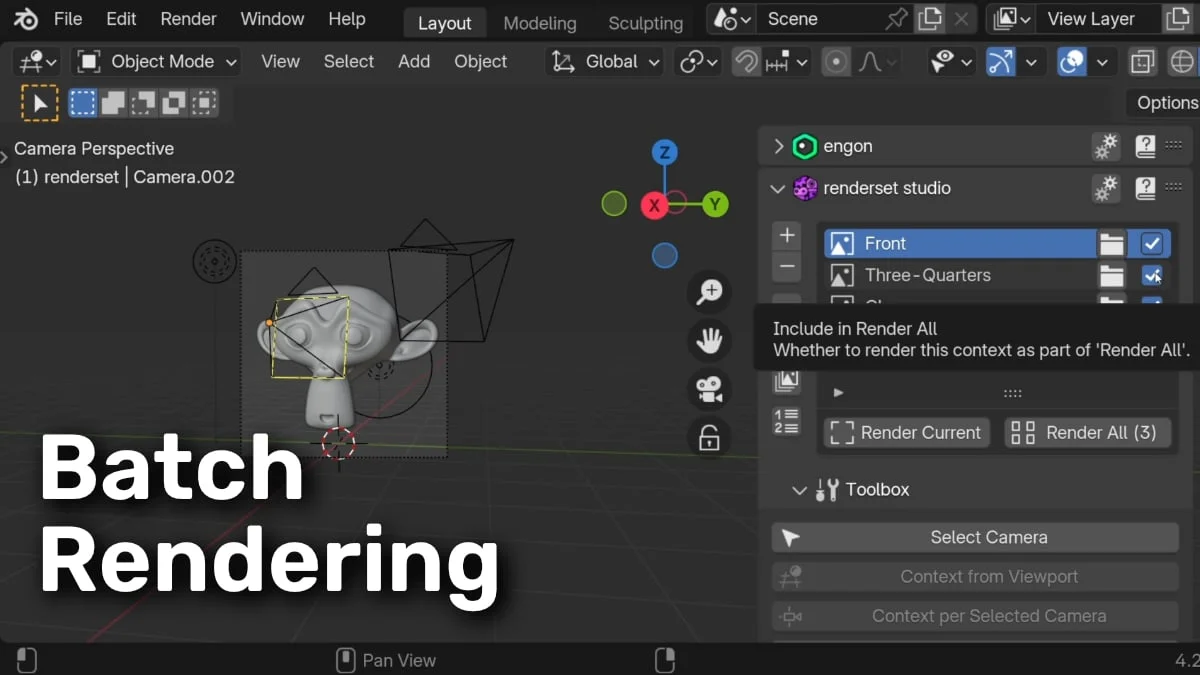Screen dimensions: 1200x675
Task: Open engon preferences via its gear icon
Action: tap(1106, 146)
